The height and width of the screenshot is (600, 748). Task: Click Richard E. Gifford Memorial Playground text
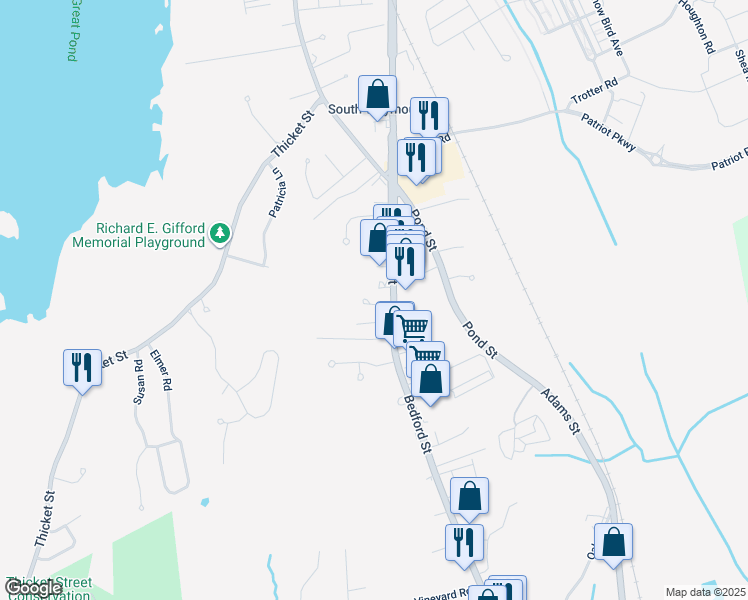(x=139, y=235)
